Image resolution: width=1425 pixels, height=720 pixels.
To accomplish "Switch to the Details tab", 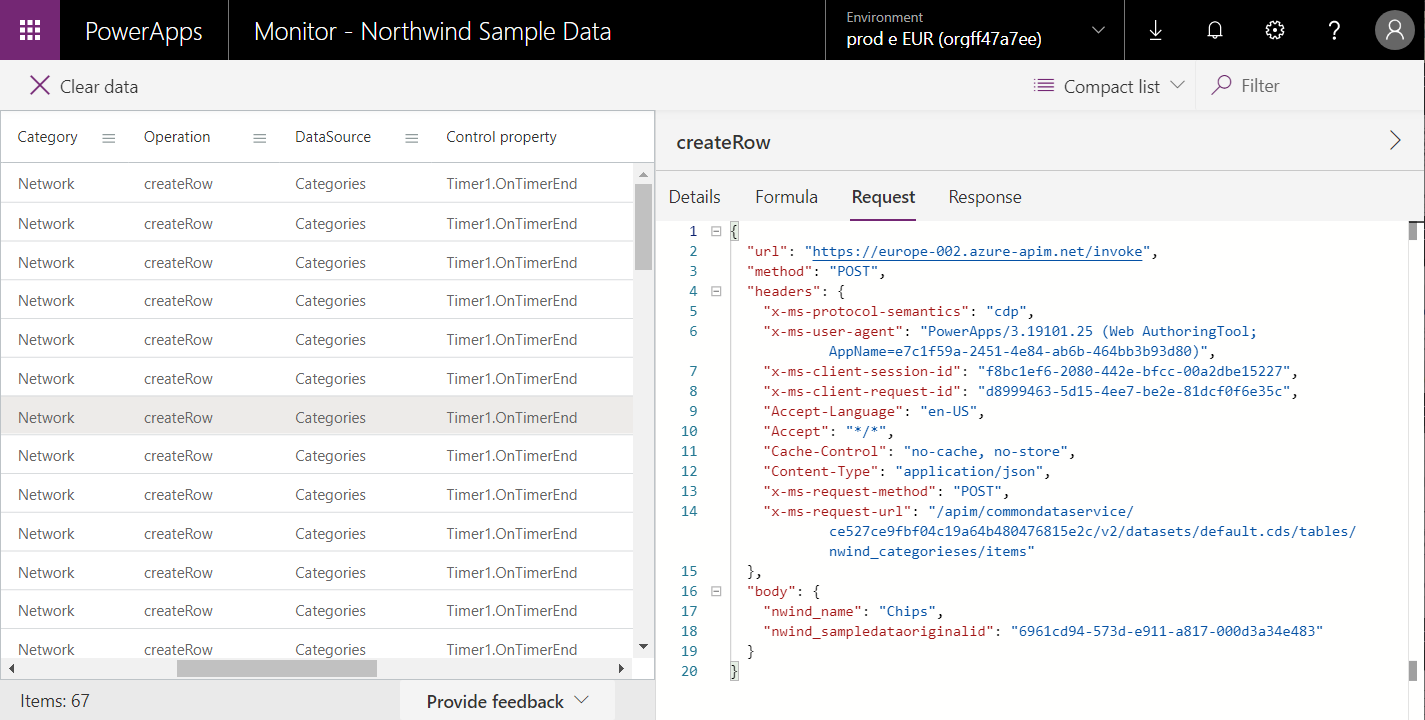I will pyautogui.click(x=695, y=197).
